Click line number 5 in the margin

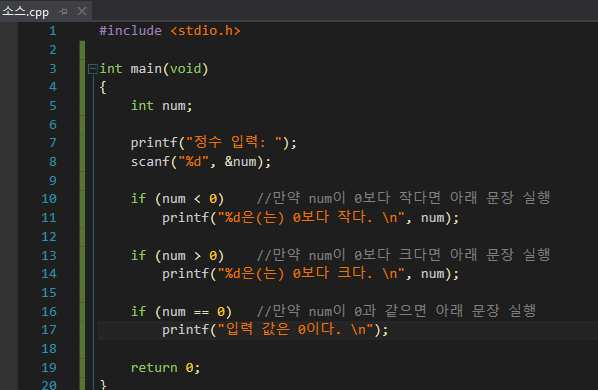point(53,106)
